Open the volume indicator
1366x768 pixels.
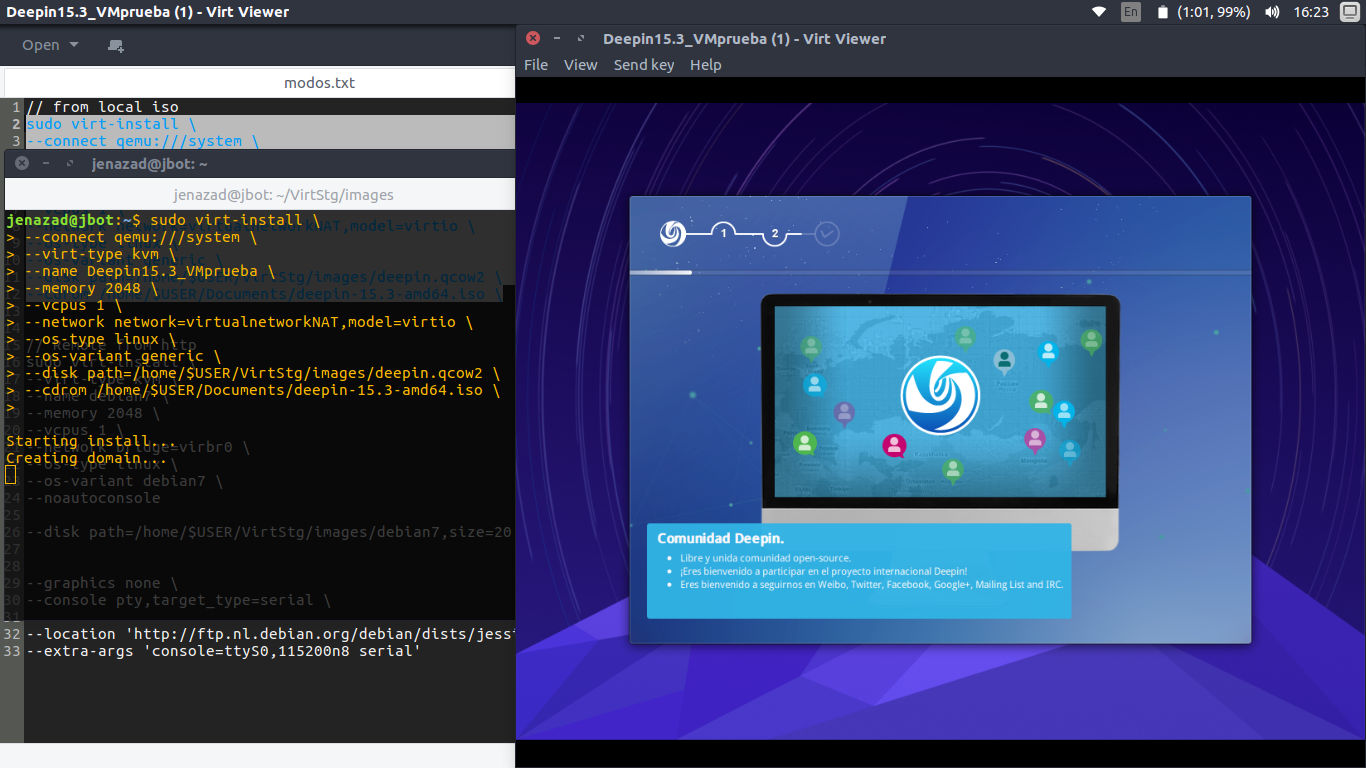1272,12
